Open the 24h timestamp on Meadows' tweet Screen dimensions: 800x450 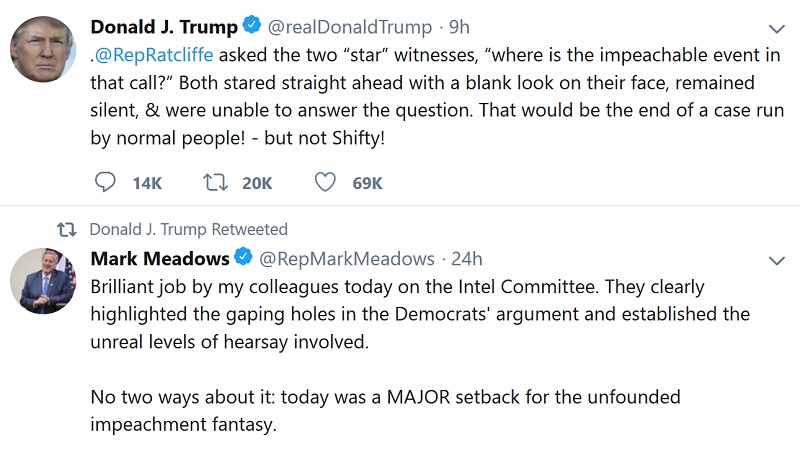[x=467, y=259]
